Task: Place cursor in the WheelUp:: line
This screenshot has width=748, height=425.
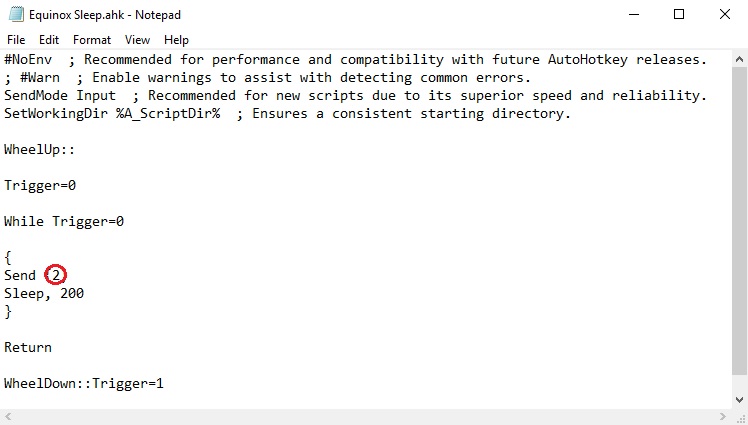Action: click(36, 149)
